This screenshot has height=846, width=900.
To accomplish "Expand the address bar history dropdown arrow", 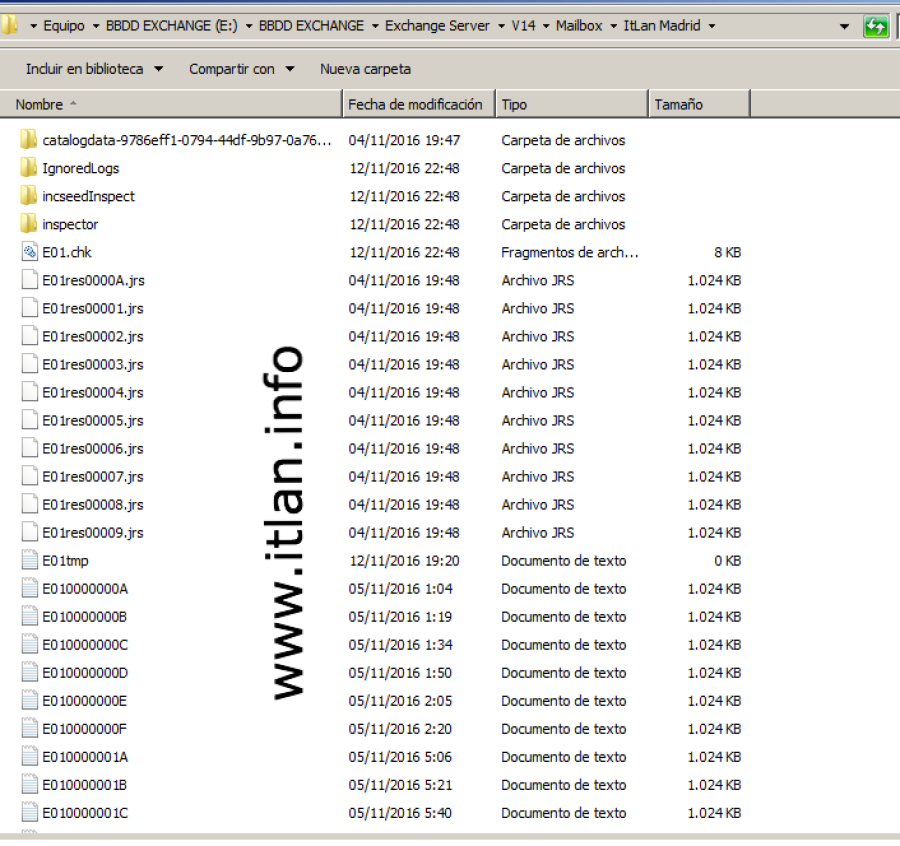I will click(845, 26).
